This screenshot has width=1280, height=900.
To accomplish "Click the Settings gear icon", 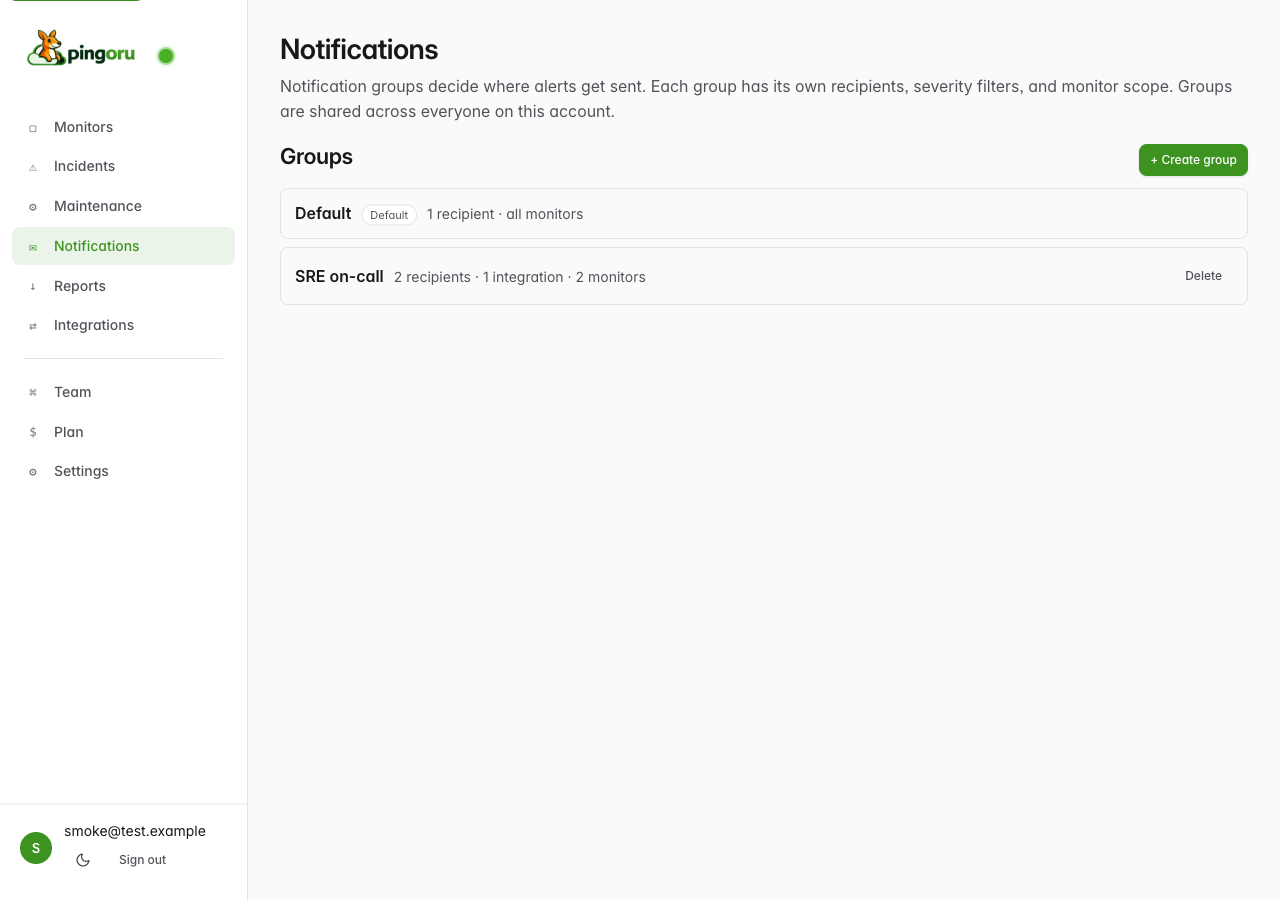I will click(32, 471).
